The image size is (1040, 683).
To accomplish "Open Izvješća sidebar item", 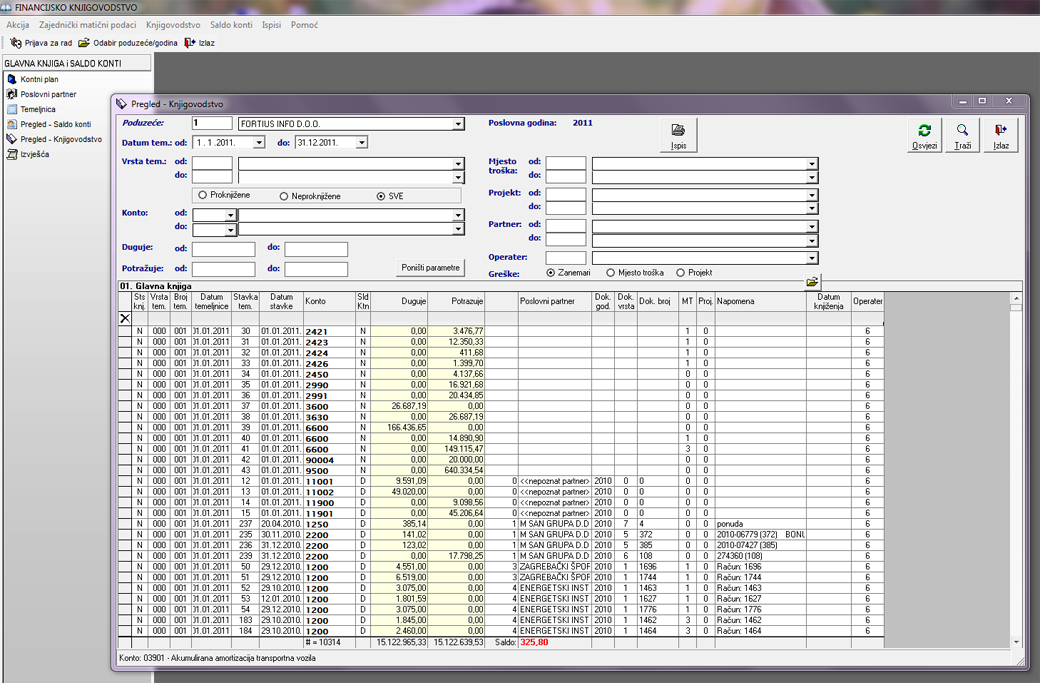I will tap(34, 154).
